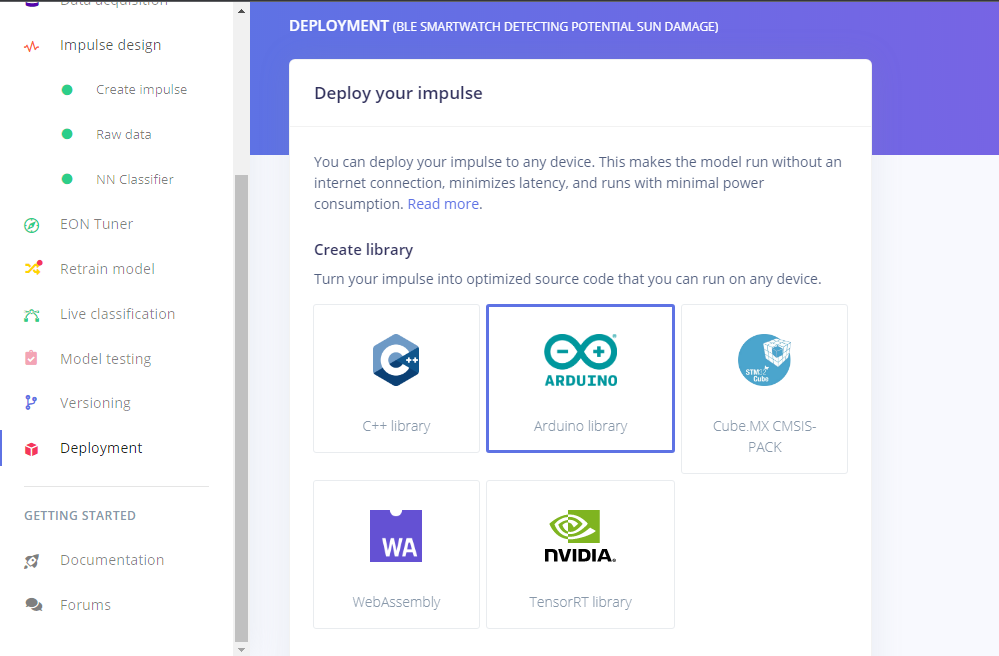This screenshot has width=999, height=656.
Task: Go to Live classification
Action: 117,314
